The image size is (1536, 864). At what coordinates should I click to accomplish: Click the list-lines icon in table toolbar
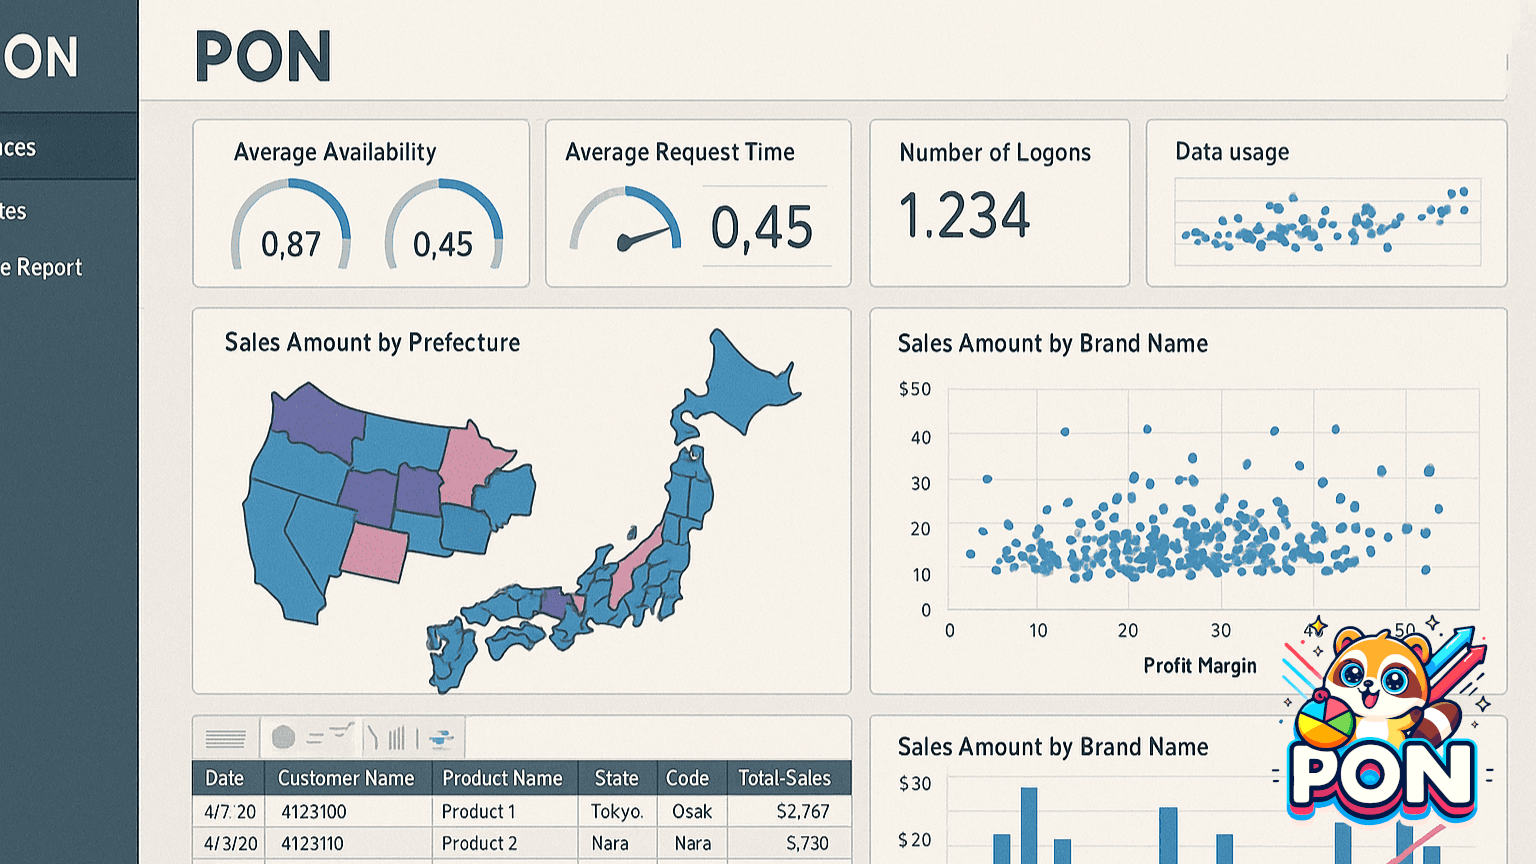pos(225,739)
